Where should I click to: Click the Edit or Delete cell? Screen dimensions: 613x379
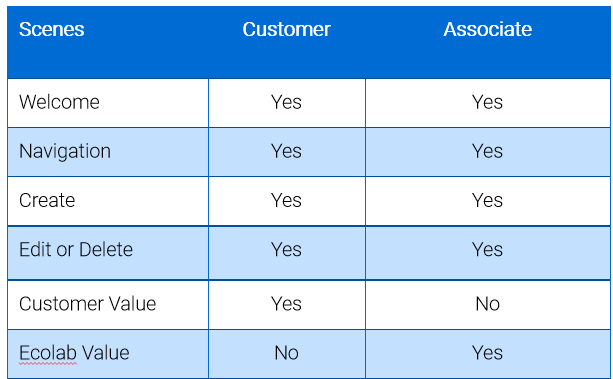click(108, 253)
